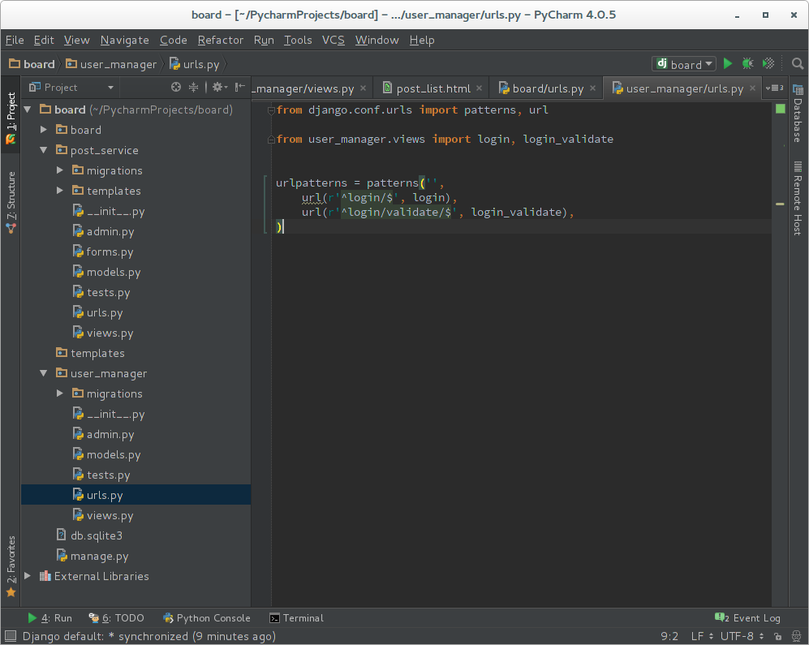Image resolution: width=809 pixels, height=645 pixels.
Task: Click green inspection status square
Action: pyautogui.click(x=780, y=109)
